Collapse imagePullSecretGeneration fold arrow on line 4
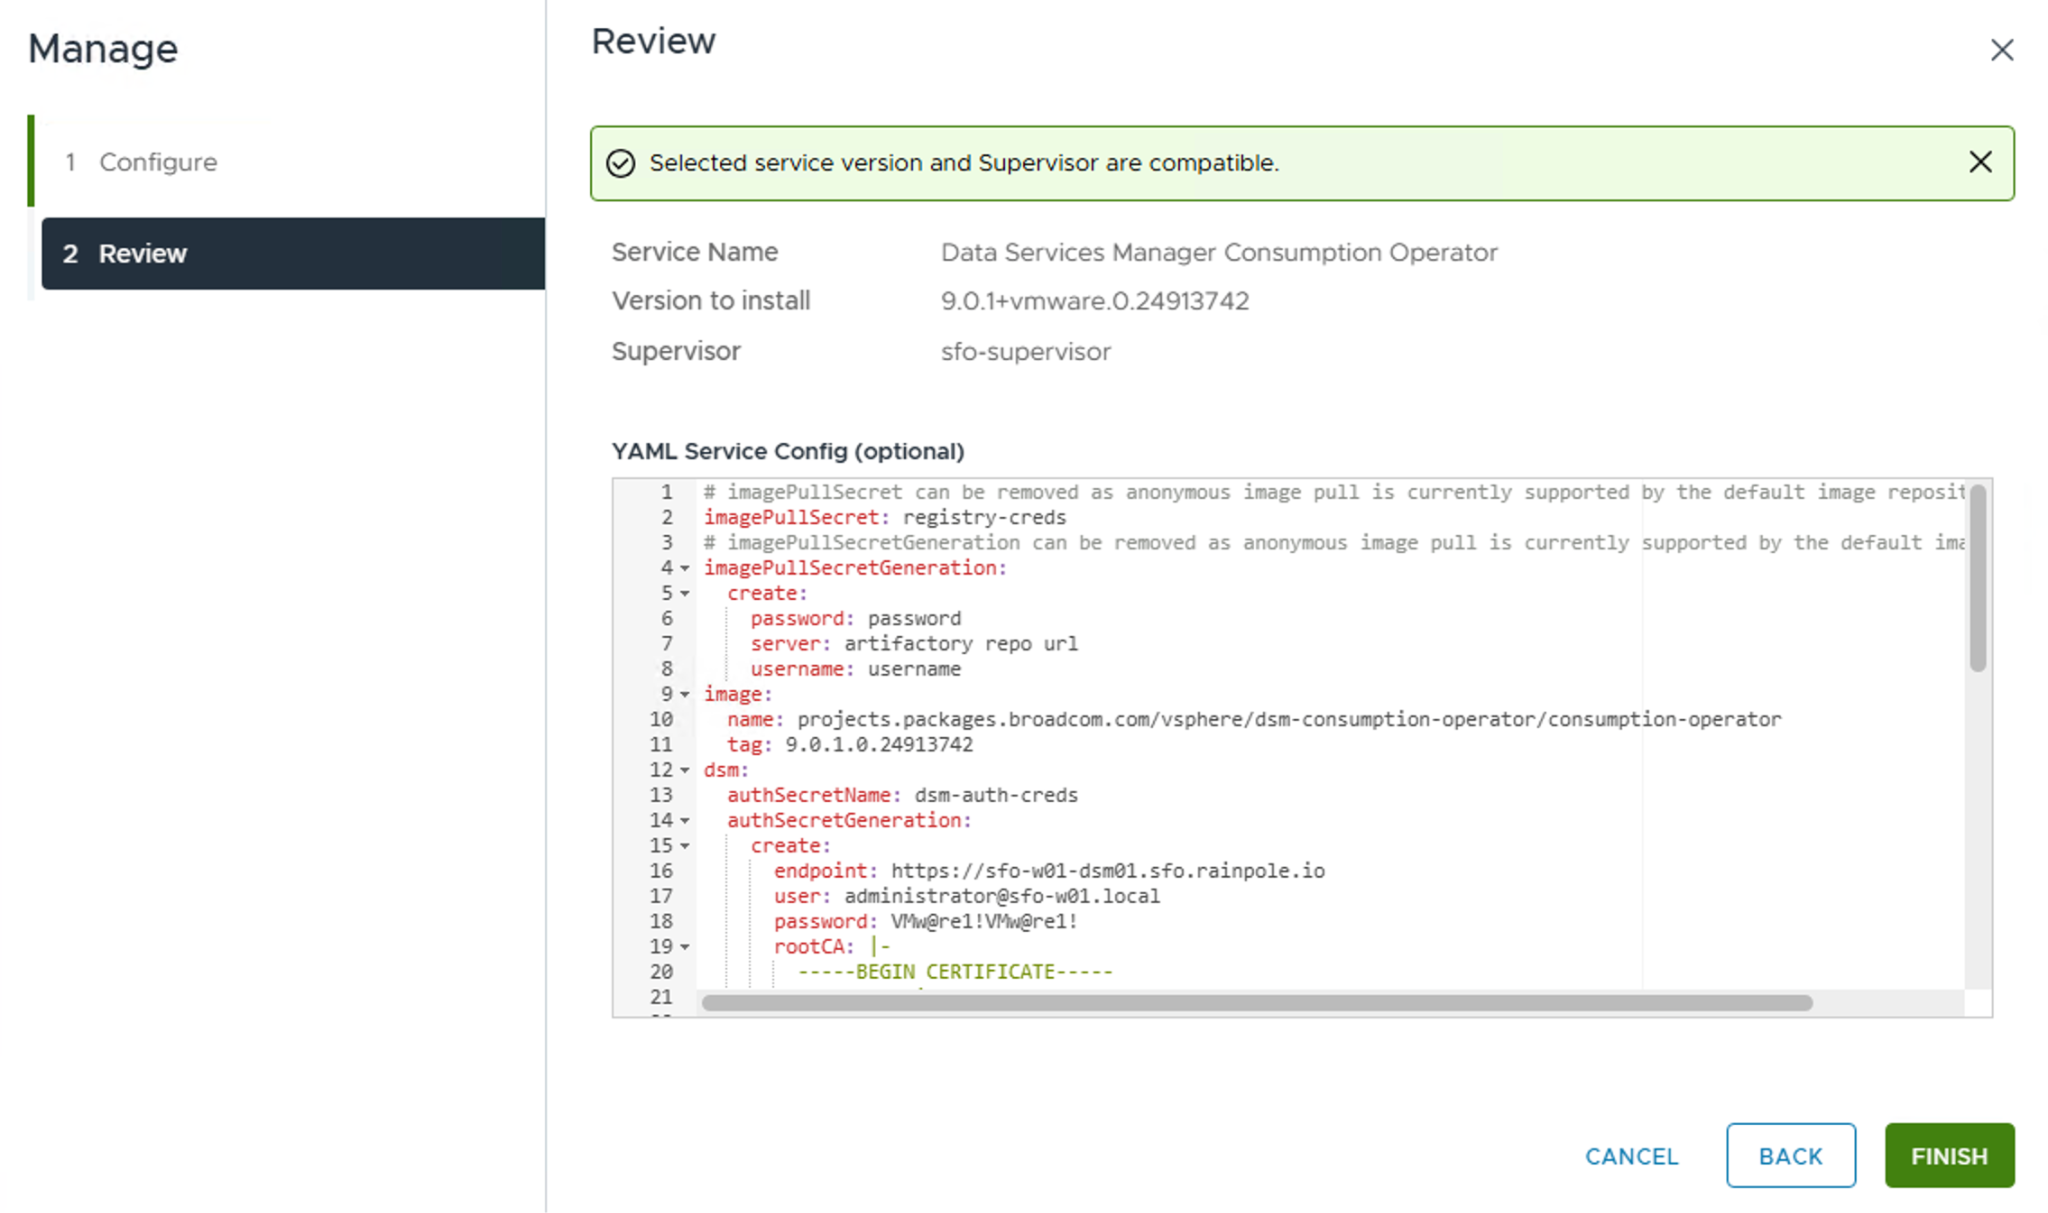2048x1213 pixels. click(x=685, y=568)
